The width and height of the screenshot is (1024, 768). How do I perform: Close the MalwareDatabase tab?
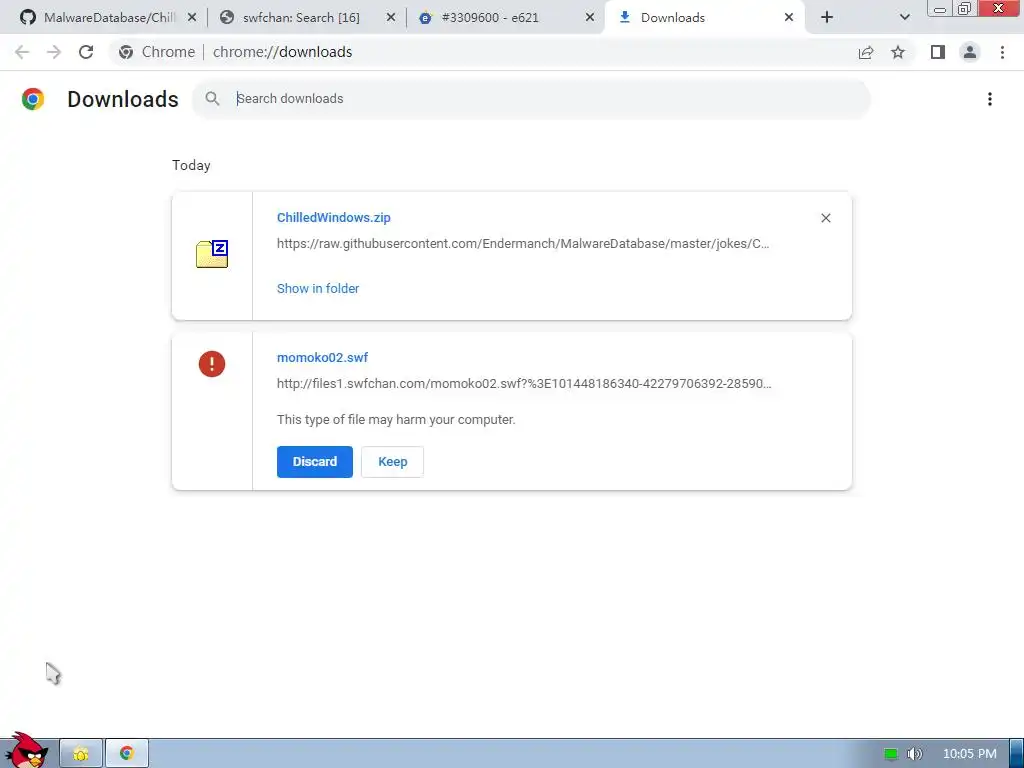tap(192, 18)
